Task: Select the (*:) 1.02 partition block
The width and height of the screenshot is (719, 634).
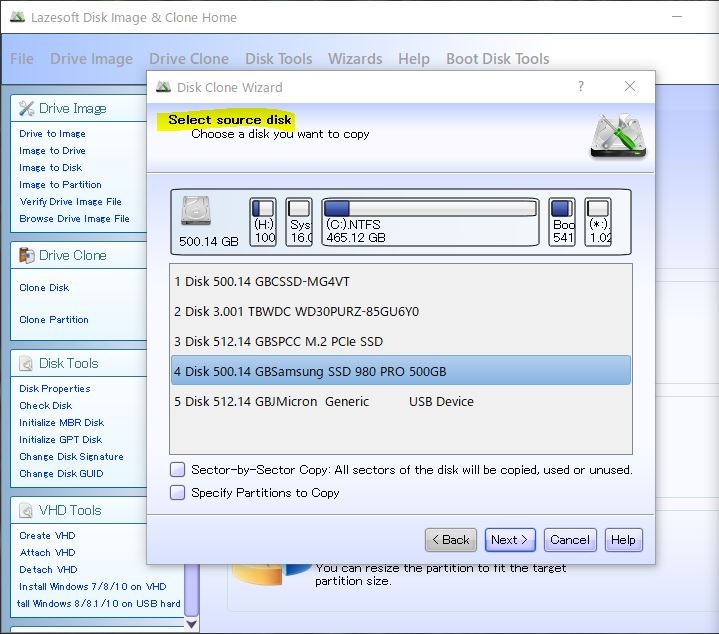Action: click(598, 222)
